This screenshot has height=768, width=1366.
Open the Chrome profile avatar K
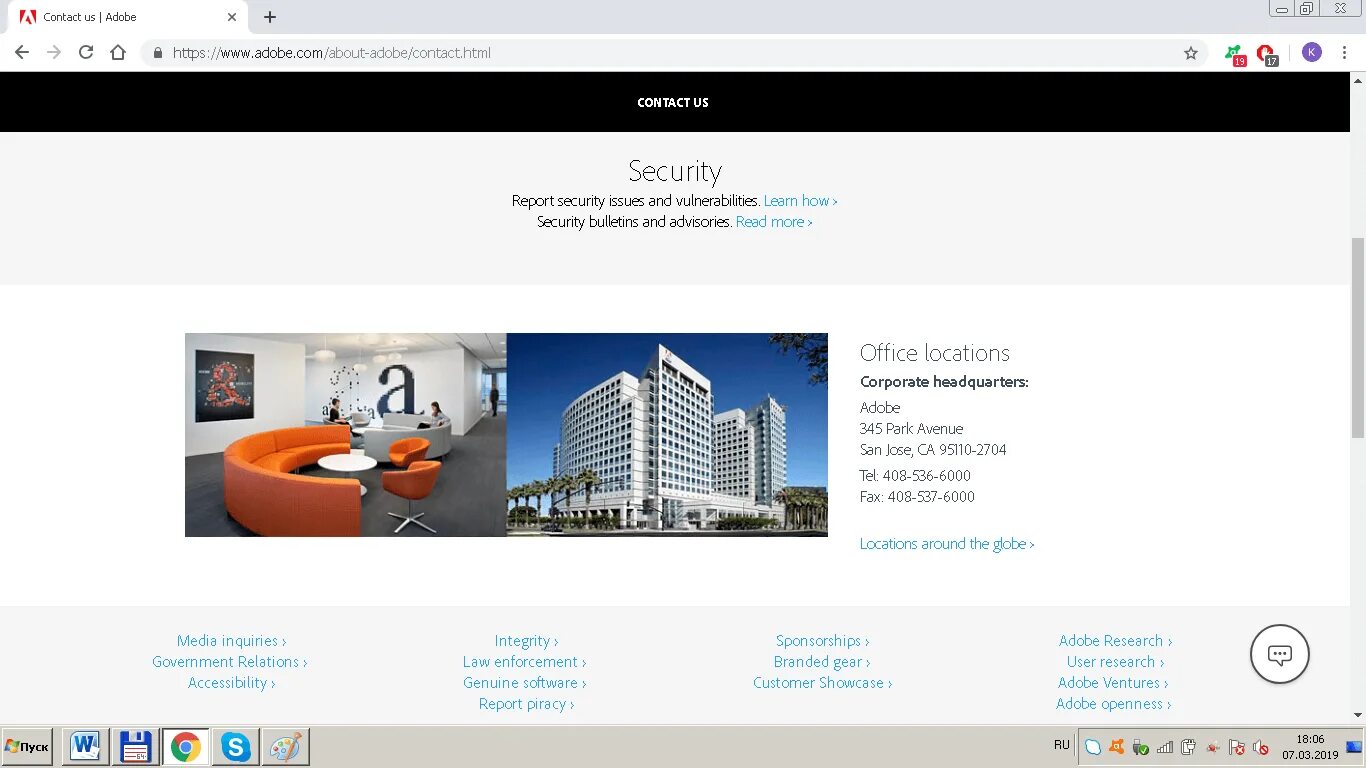pos(1311,53)
